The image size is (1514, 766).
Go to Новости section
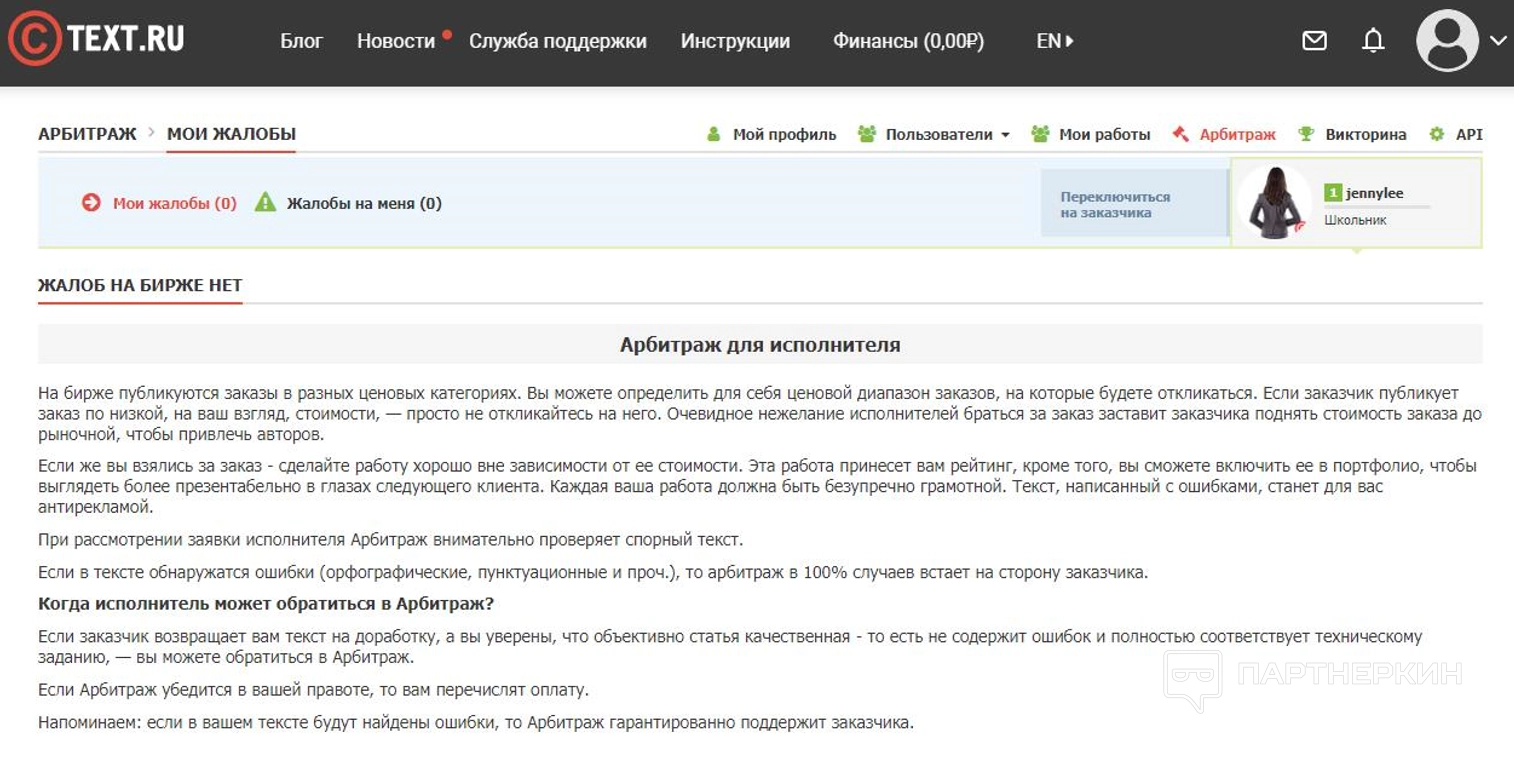[396, 41]
